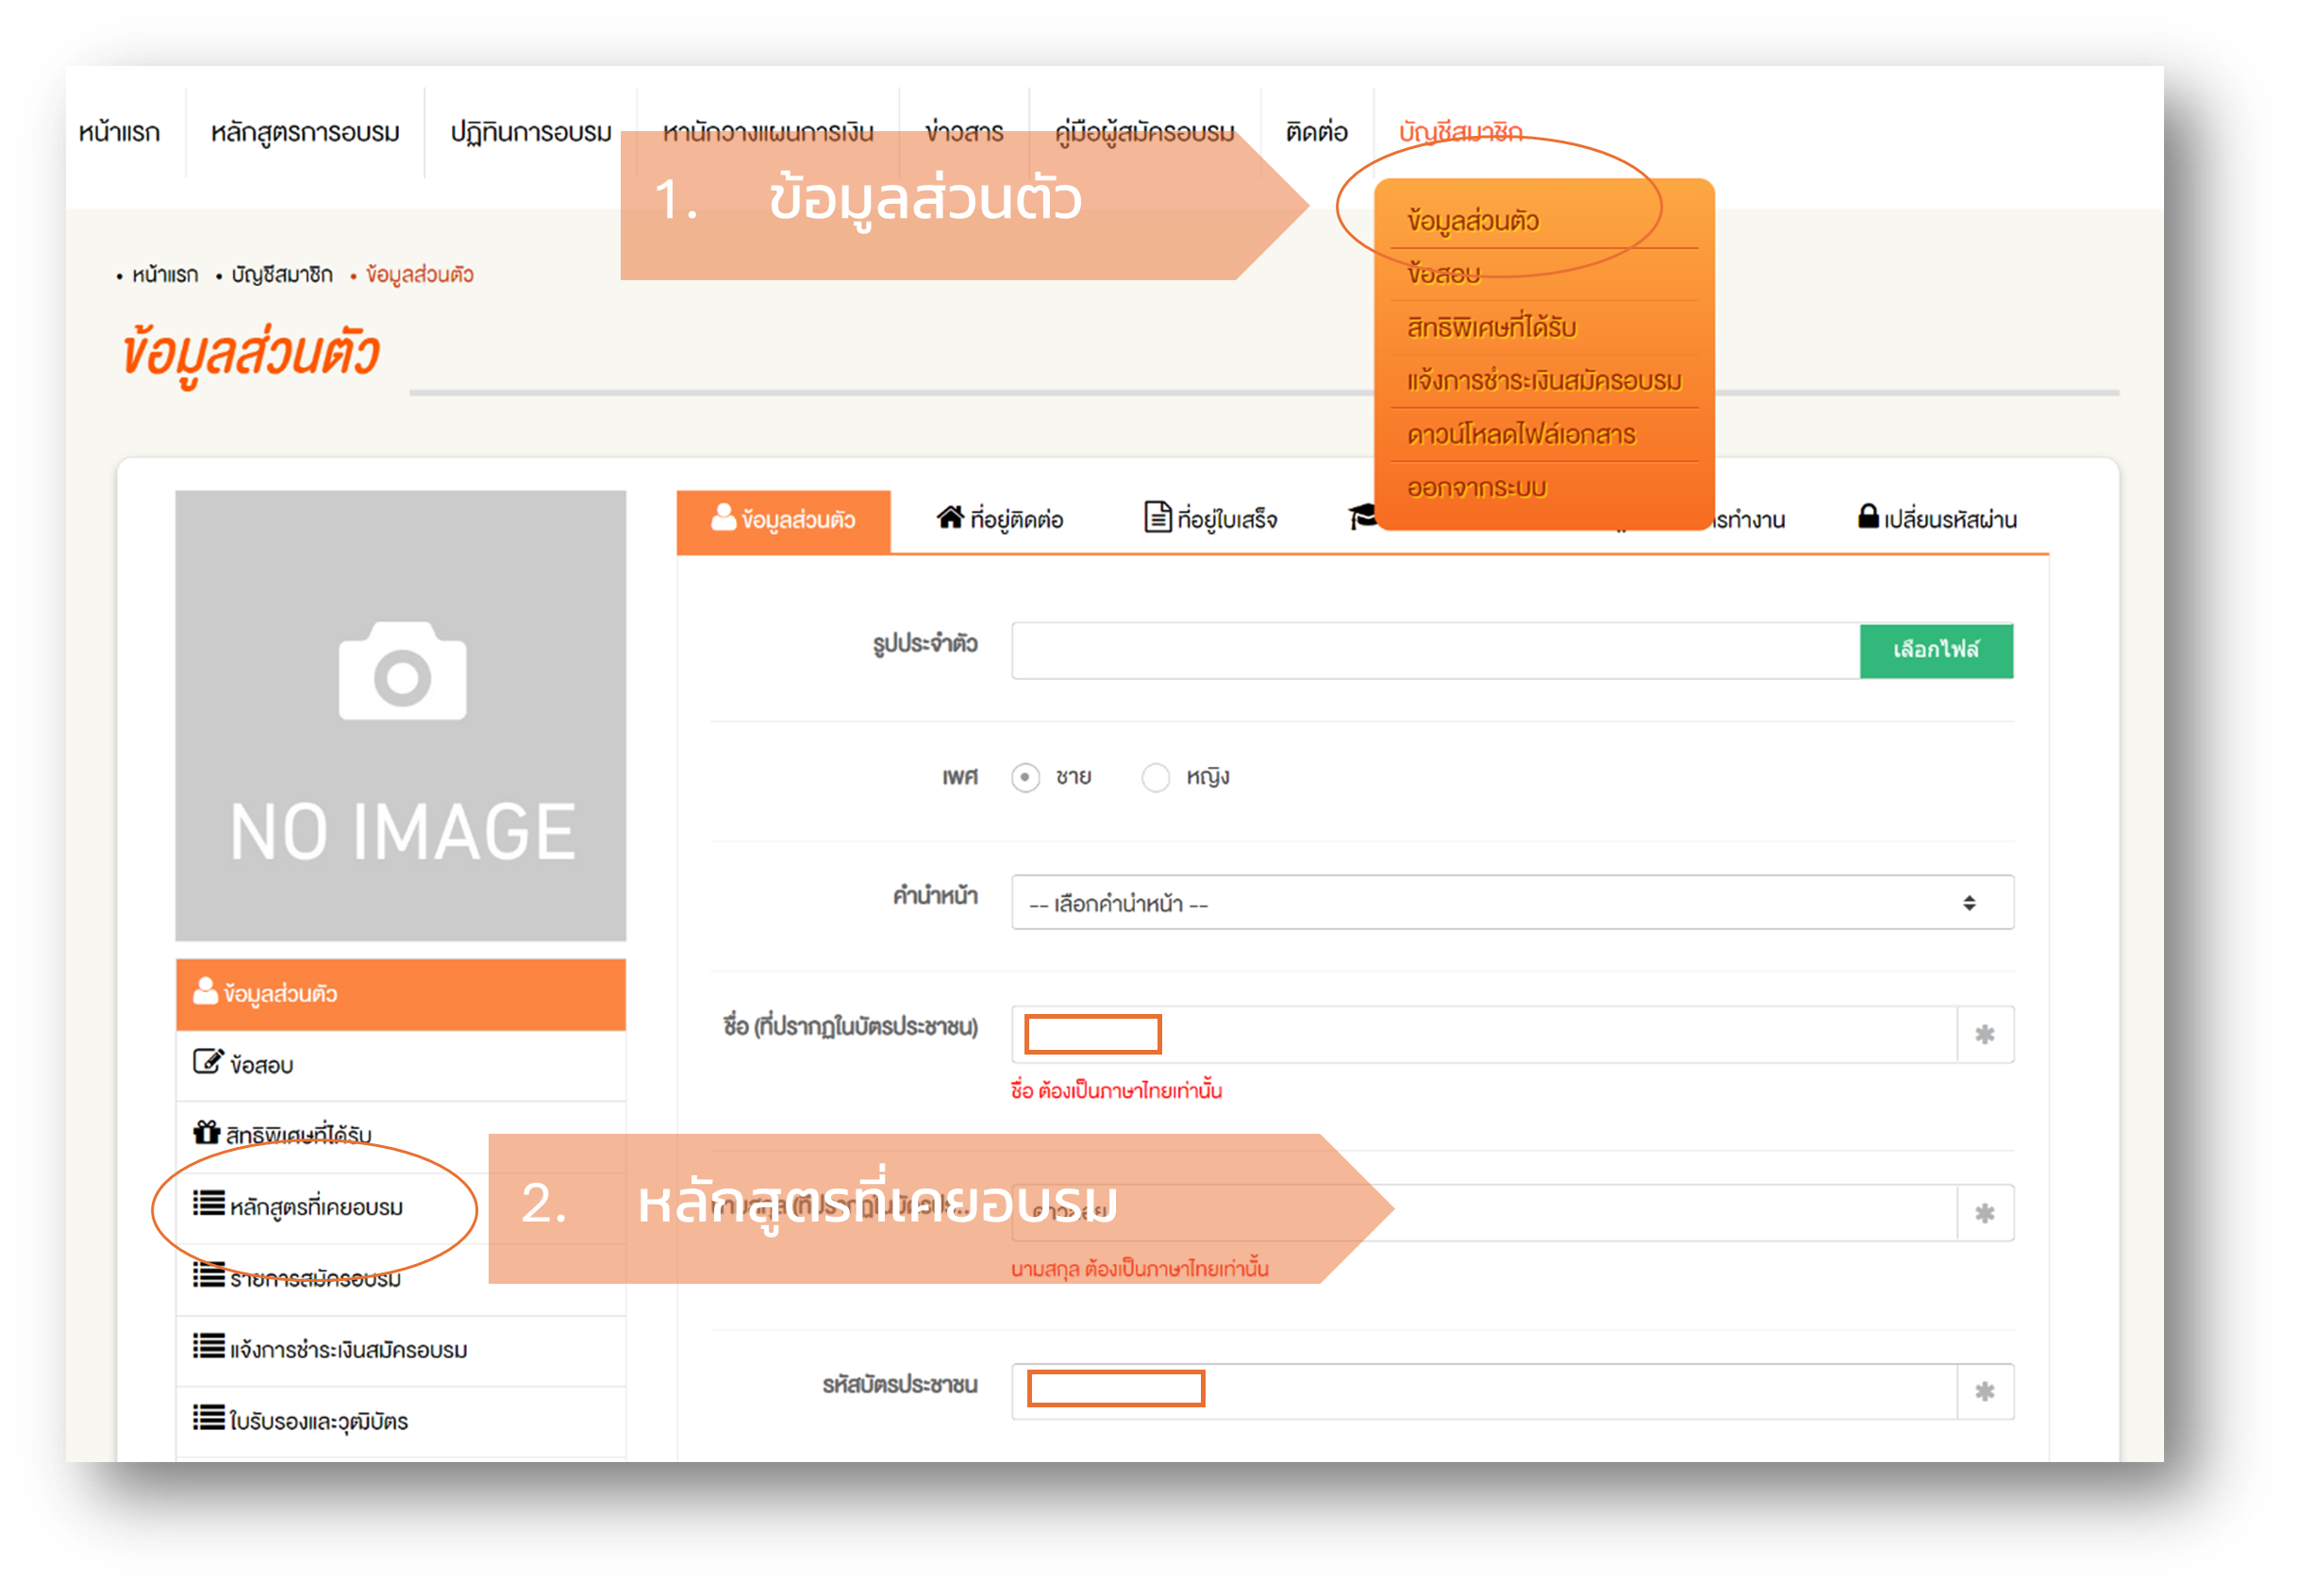This screenshot has height=1596, width=2298.
Task: Click the person icon on the ข้อมูลส่วนตัว tab
Action: tap(723, 517)
